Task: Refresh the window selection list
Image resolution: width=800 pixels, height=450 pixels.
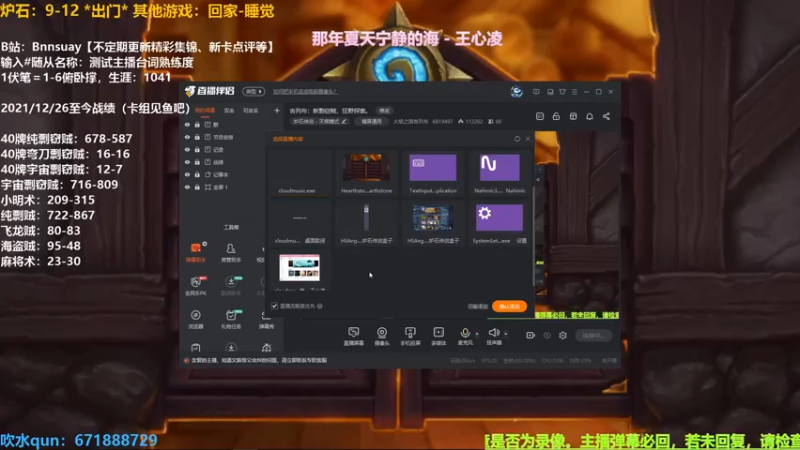Action: click(517, 139)
